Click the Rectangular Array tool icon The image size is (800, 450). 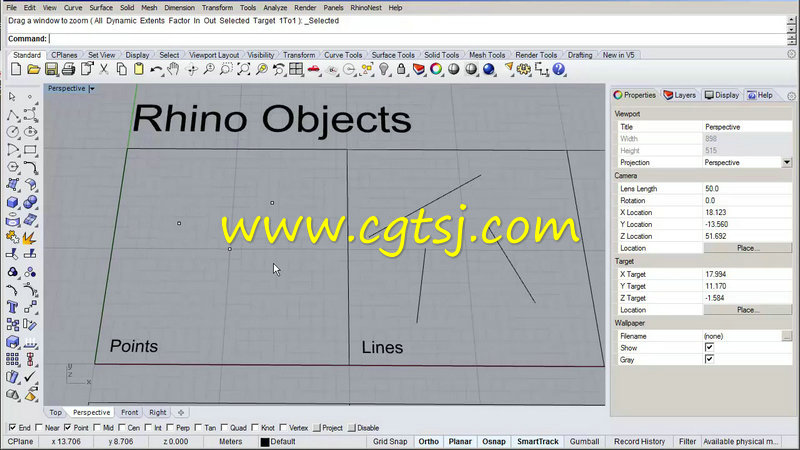tap(13, 359)
